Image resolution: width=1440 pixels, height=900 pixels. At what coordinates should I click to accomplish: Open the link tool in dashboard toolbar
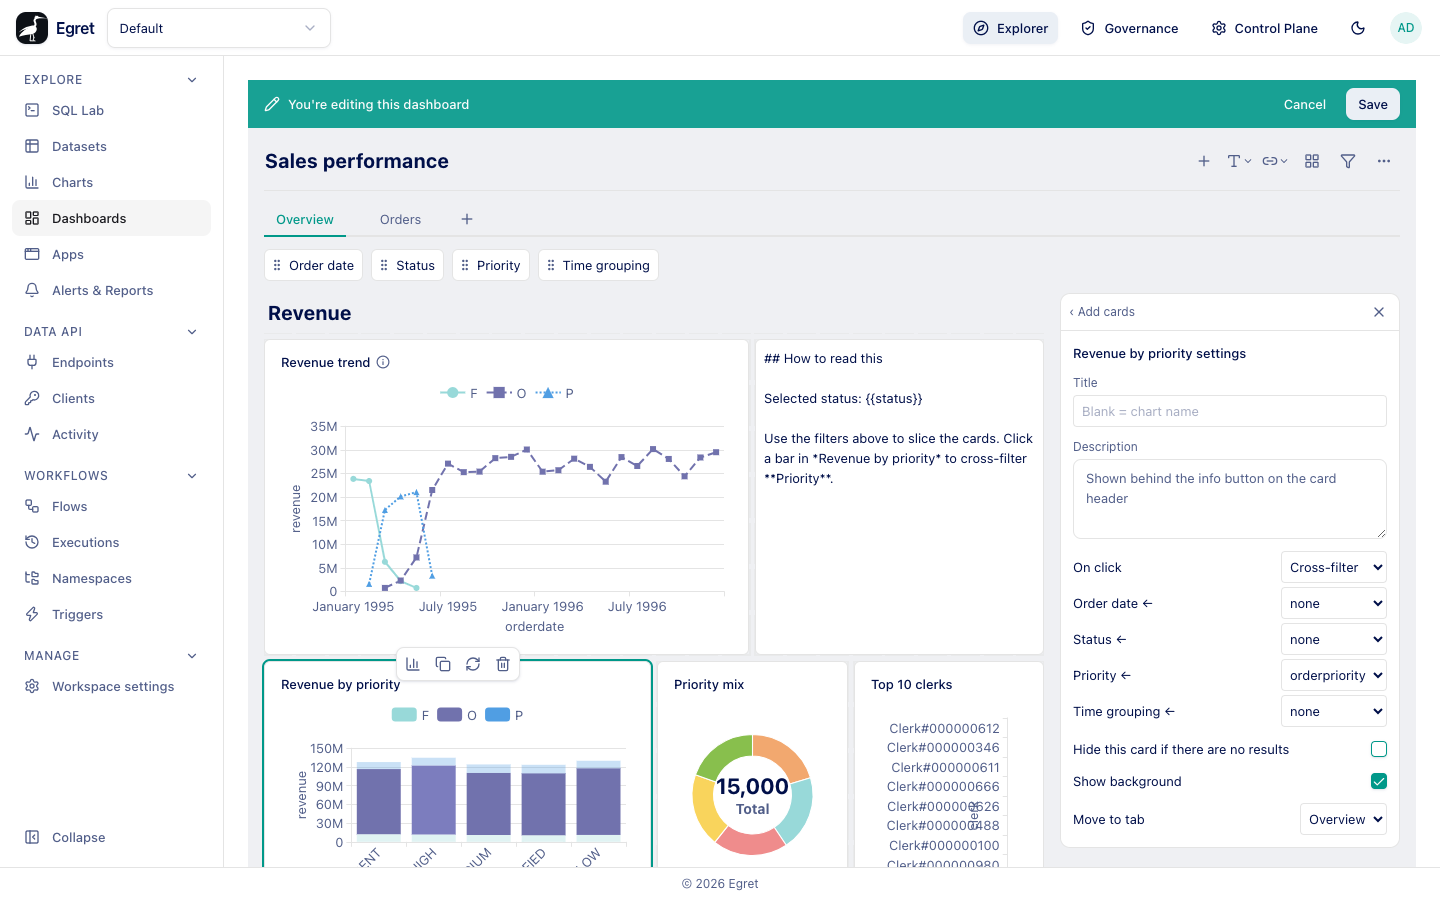point(1275,161)
